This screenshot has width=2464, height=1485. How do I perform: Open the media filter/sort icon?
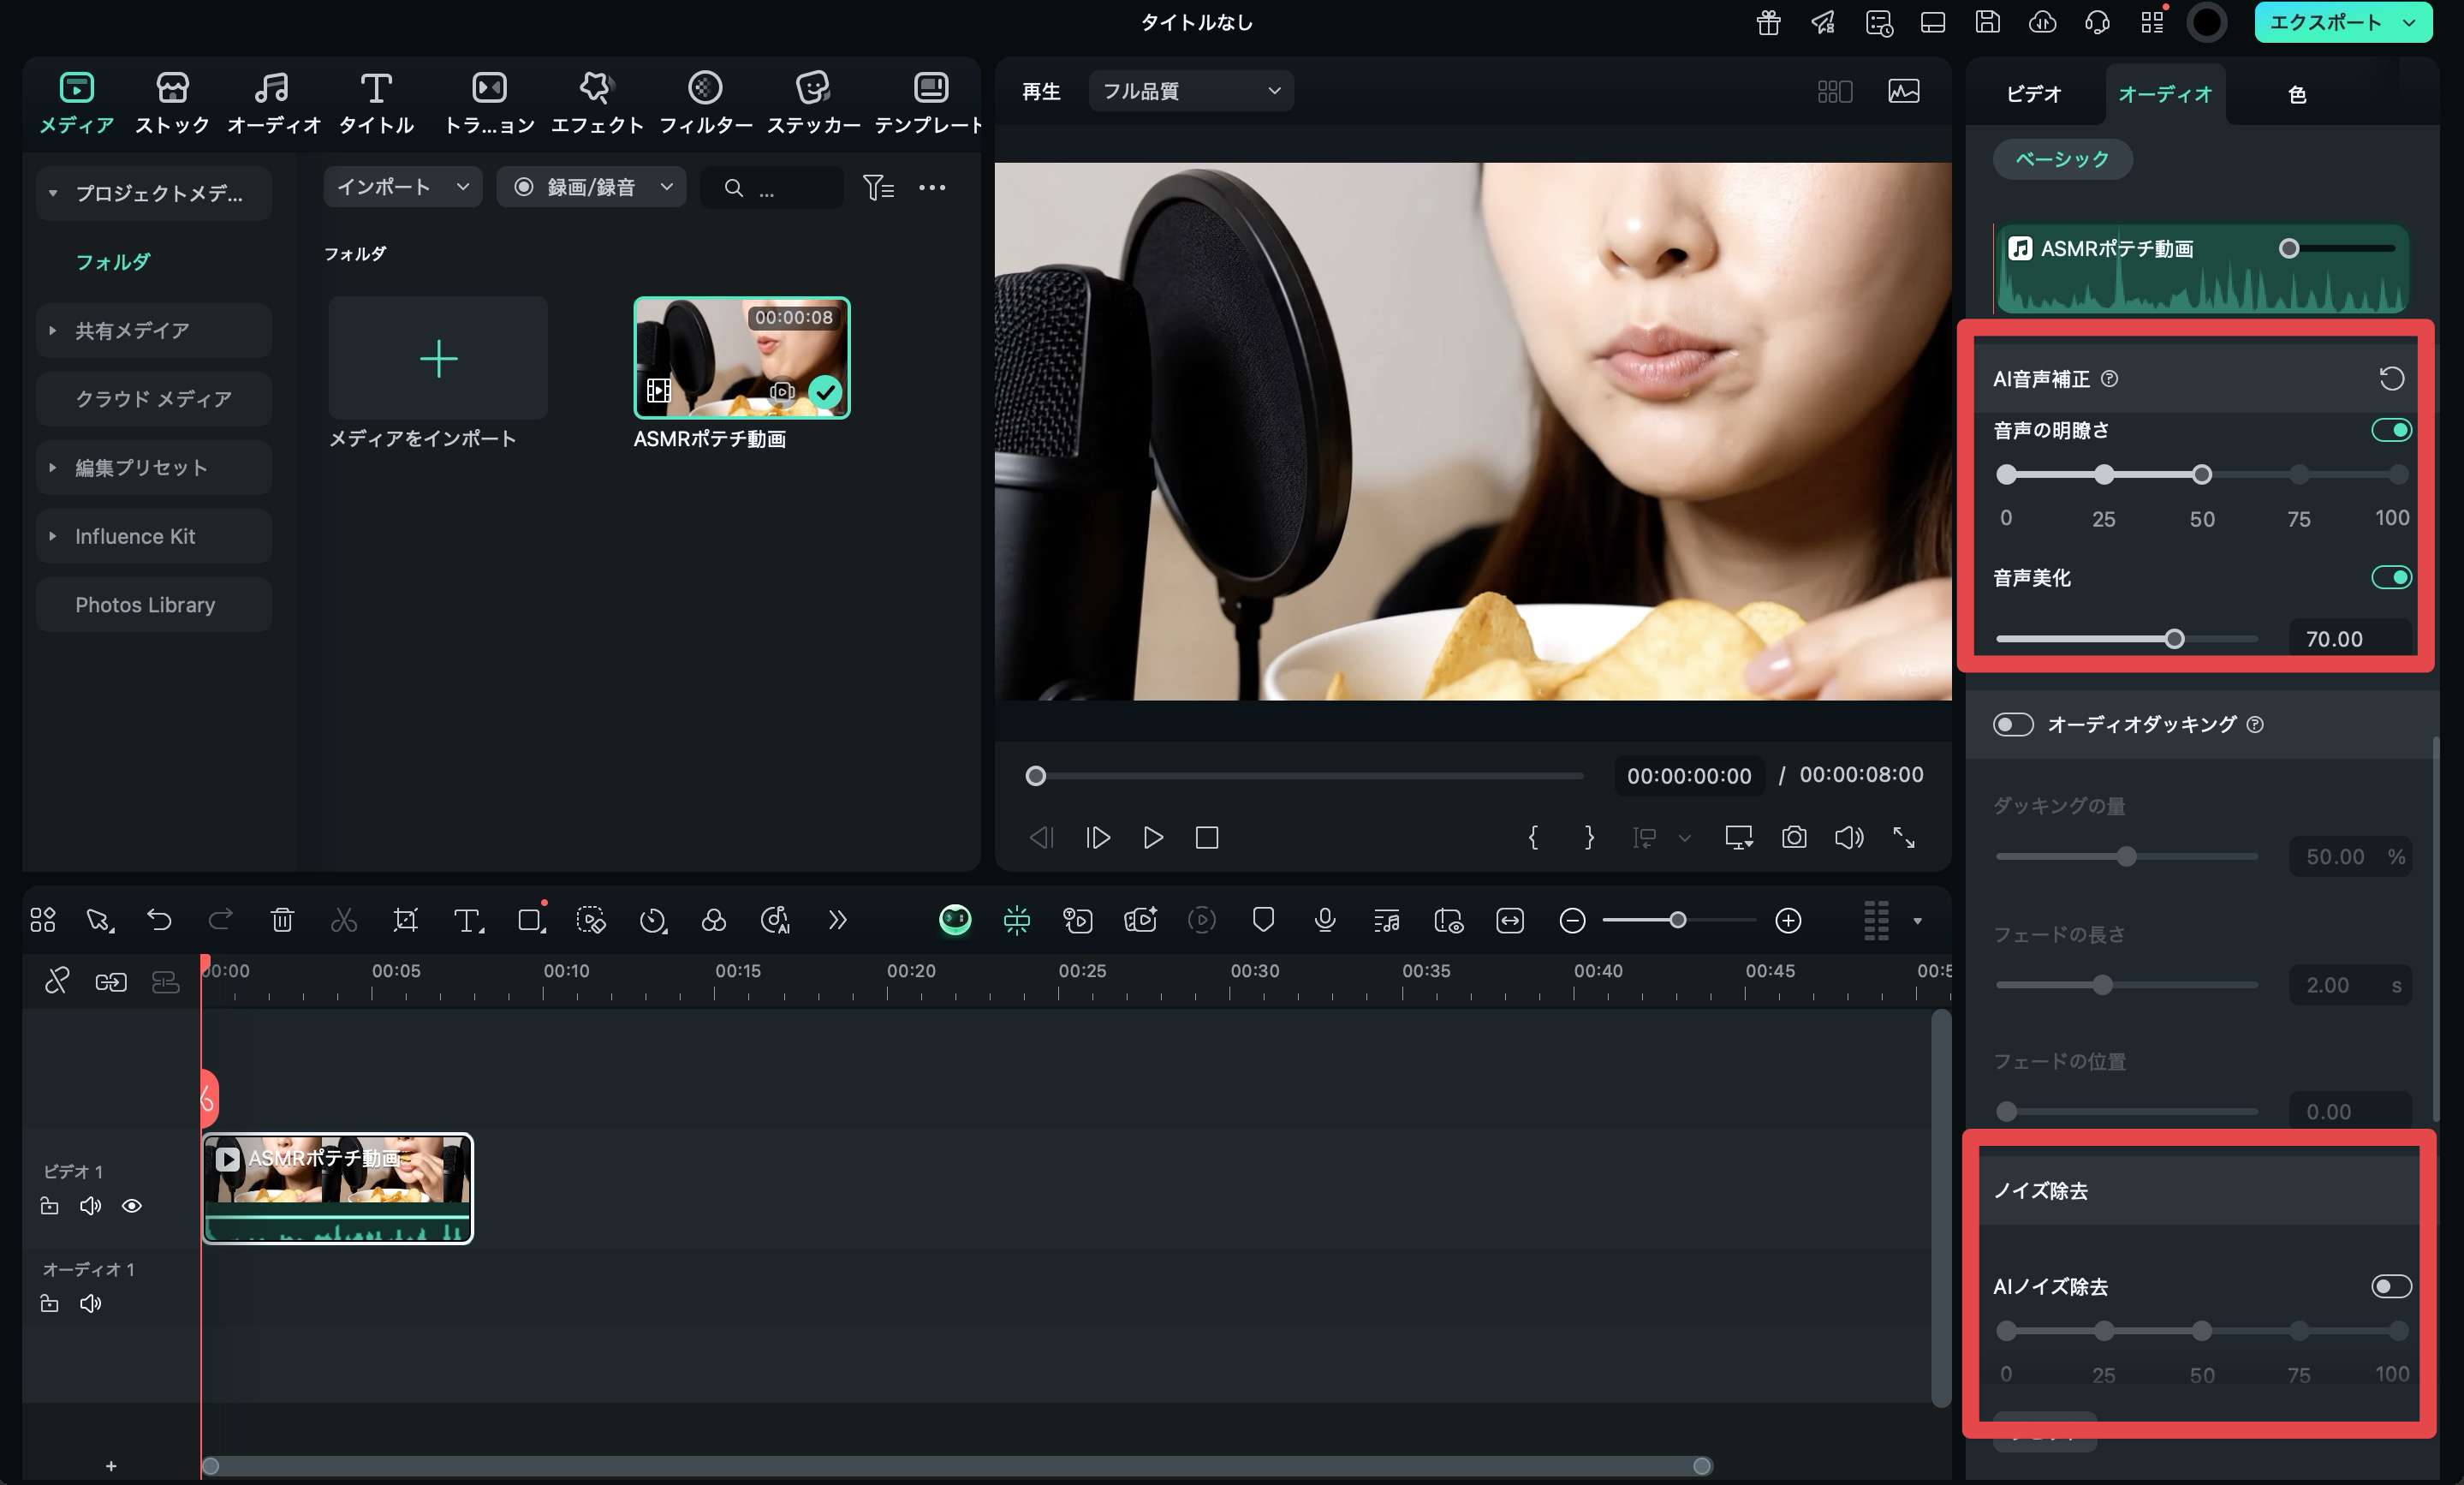tap(878, 187)
